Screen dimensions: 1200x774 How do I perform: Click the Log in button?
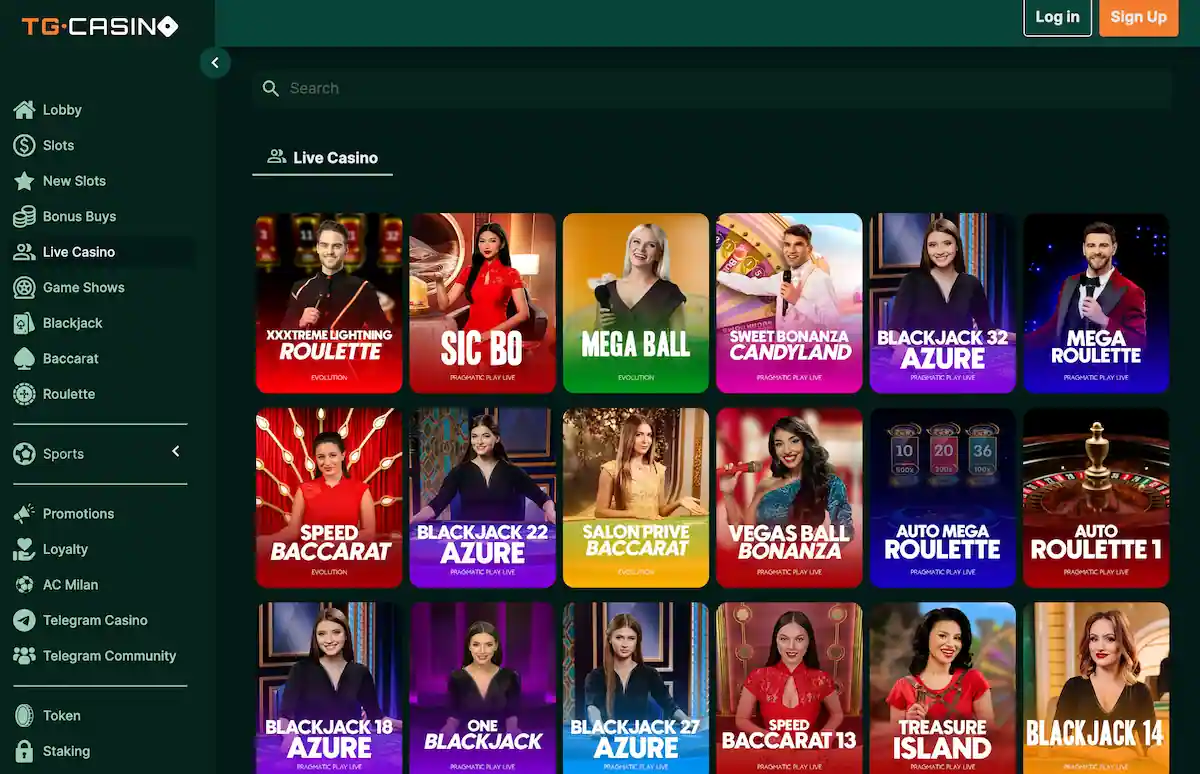pos(1057,17)
